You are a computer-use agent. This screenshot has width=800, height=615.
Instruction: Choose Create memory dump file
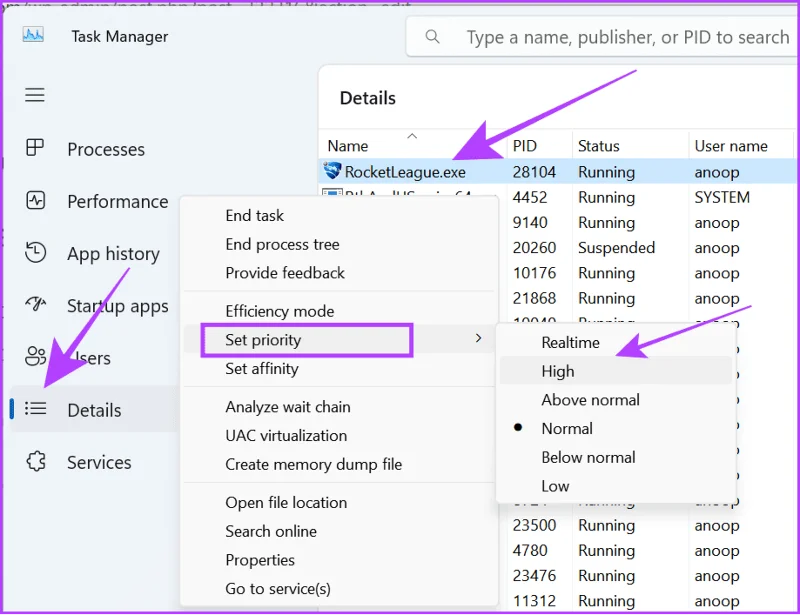[313, 464]
